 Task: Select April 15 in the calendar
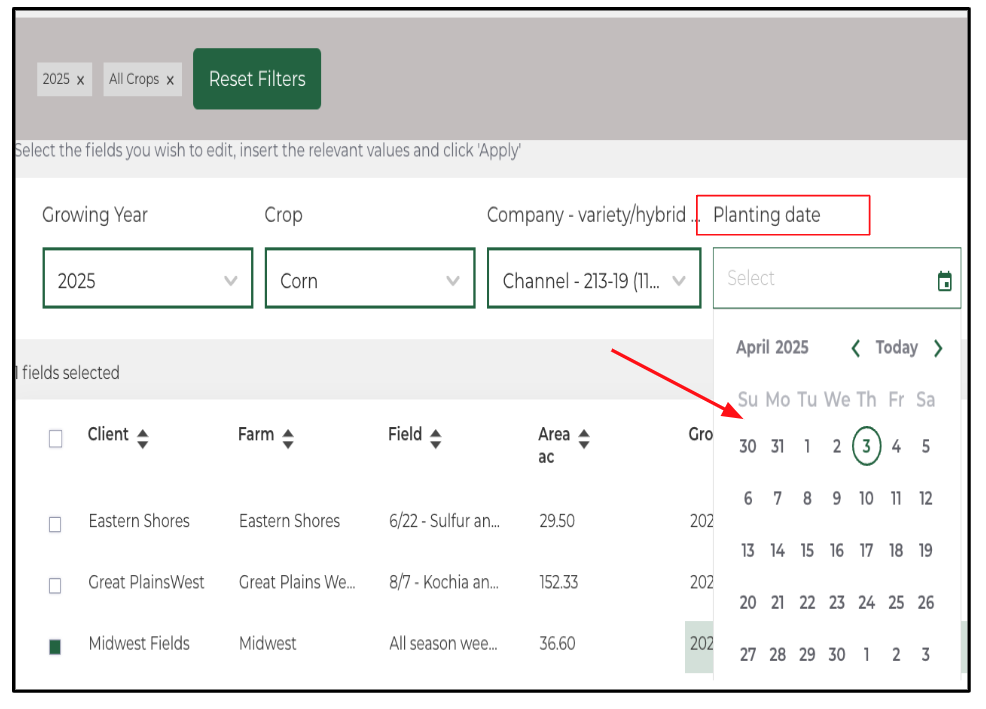tap(807, 550)
